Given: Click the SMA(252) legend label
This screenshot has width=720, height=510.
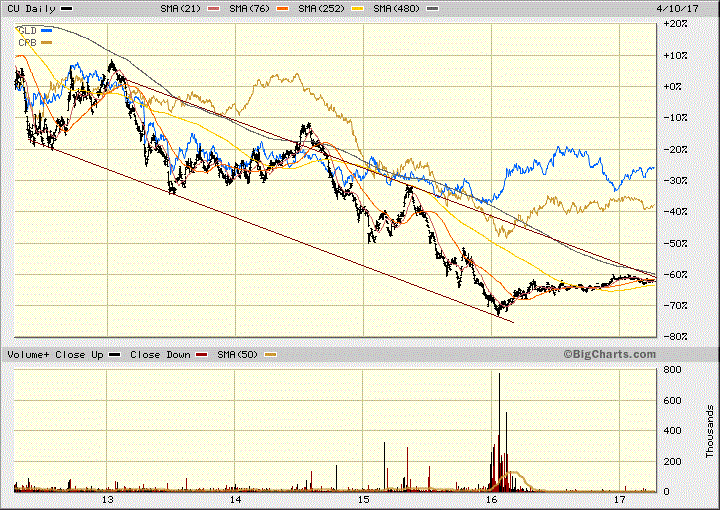Looking at the screenshot, I should [321, 9].
